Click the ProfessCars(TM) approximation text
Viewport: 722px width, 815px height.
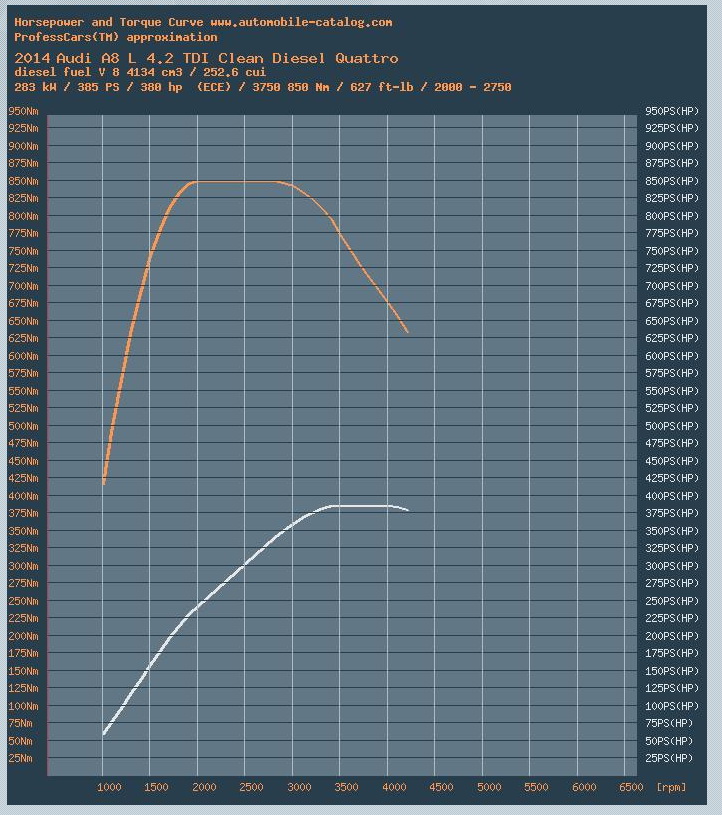115,37
